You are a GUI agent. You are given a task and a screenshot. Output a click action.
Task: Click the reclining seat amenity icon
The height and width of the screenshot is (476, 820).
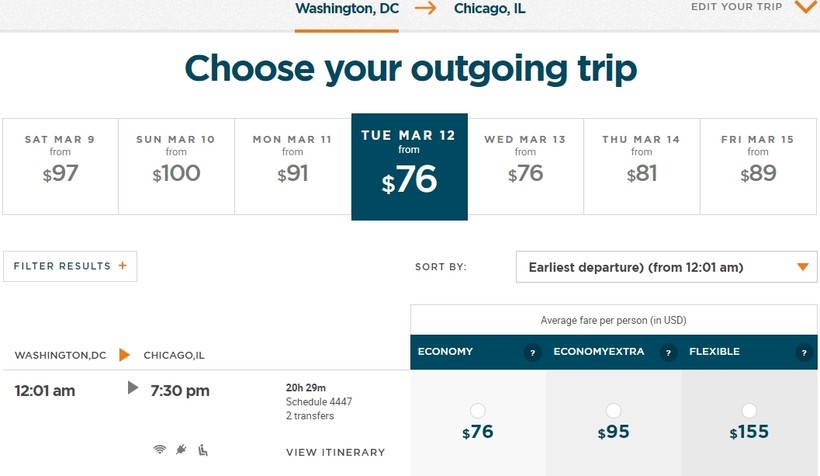(203, 450)
